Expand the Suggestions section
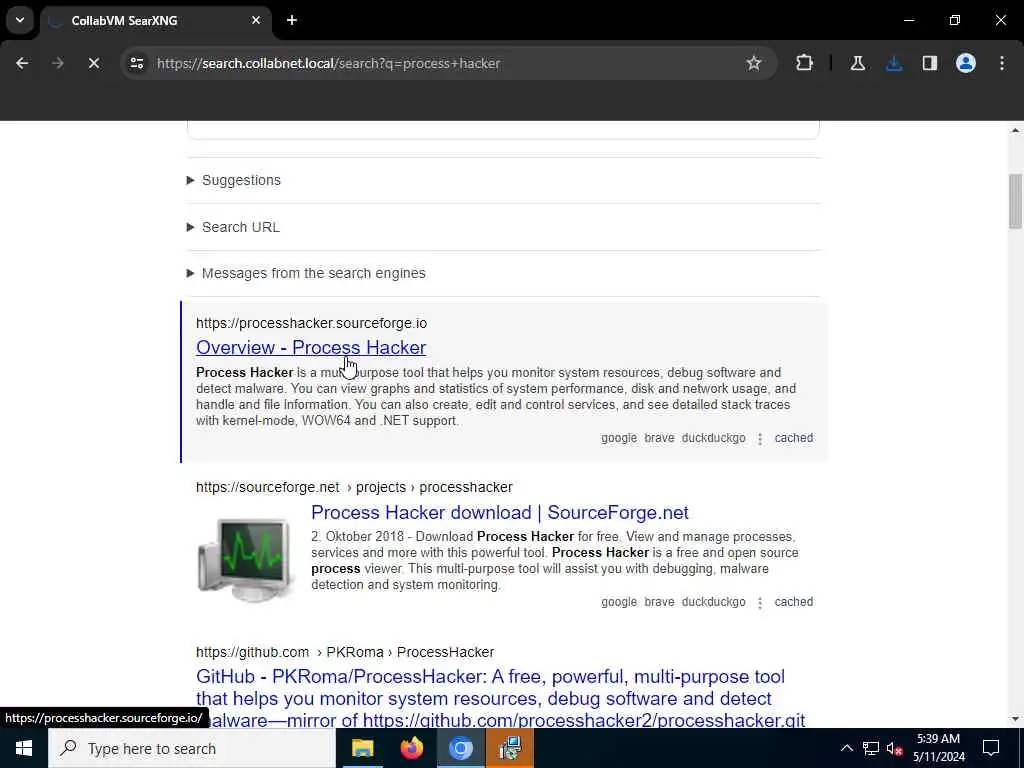This screenshot has width=1024, height=768. (x=234, y=180)
